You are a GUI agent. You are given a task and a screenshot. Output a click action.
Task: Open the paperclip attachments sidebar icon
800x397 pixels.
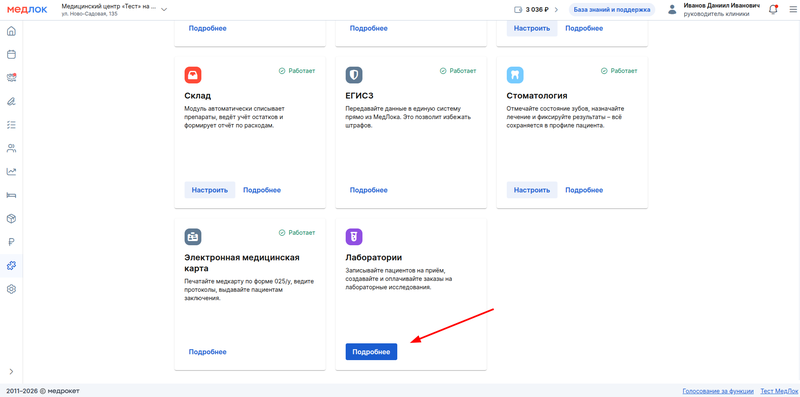[11, 101]
